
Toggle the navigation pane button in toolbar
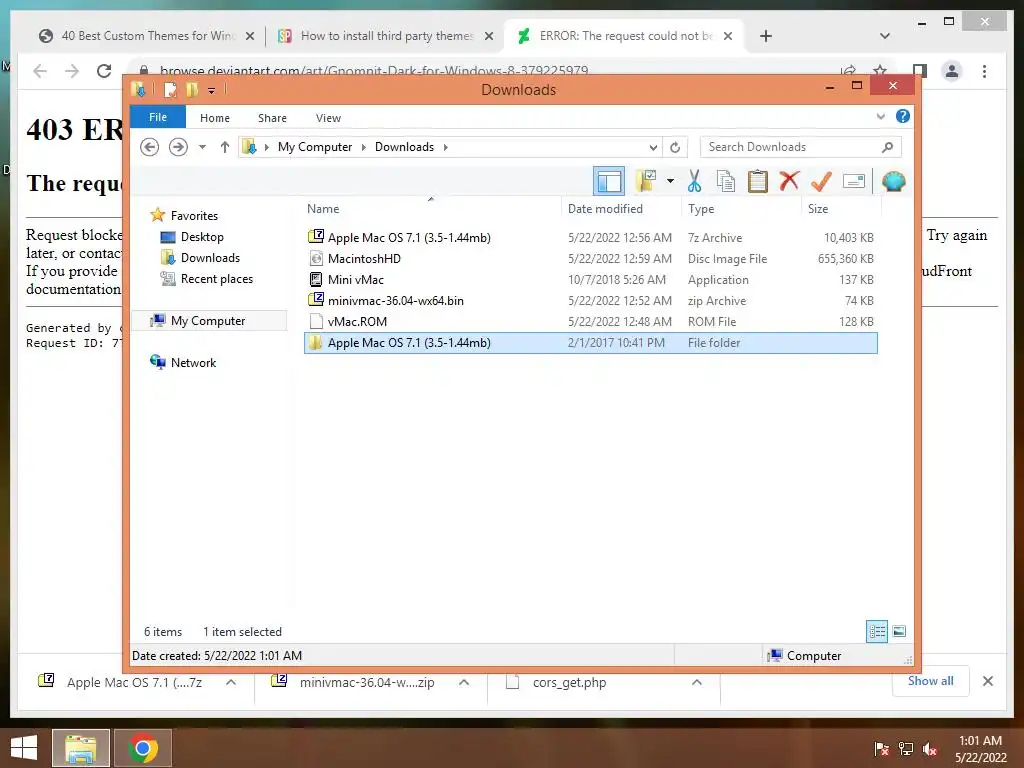coord(609,181)
